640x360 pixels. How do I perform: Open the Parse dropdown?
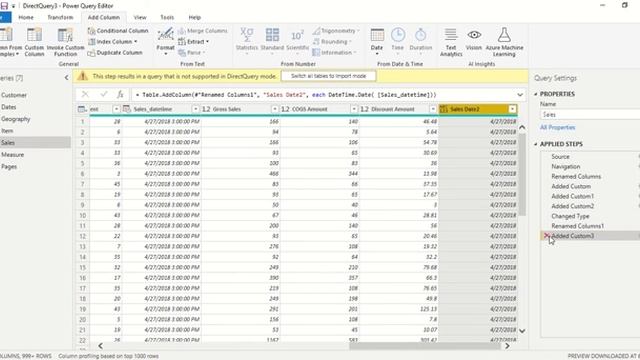click(191, 53)
